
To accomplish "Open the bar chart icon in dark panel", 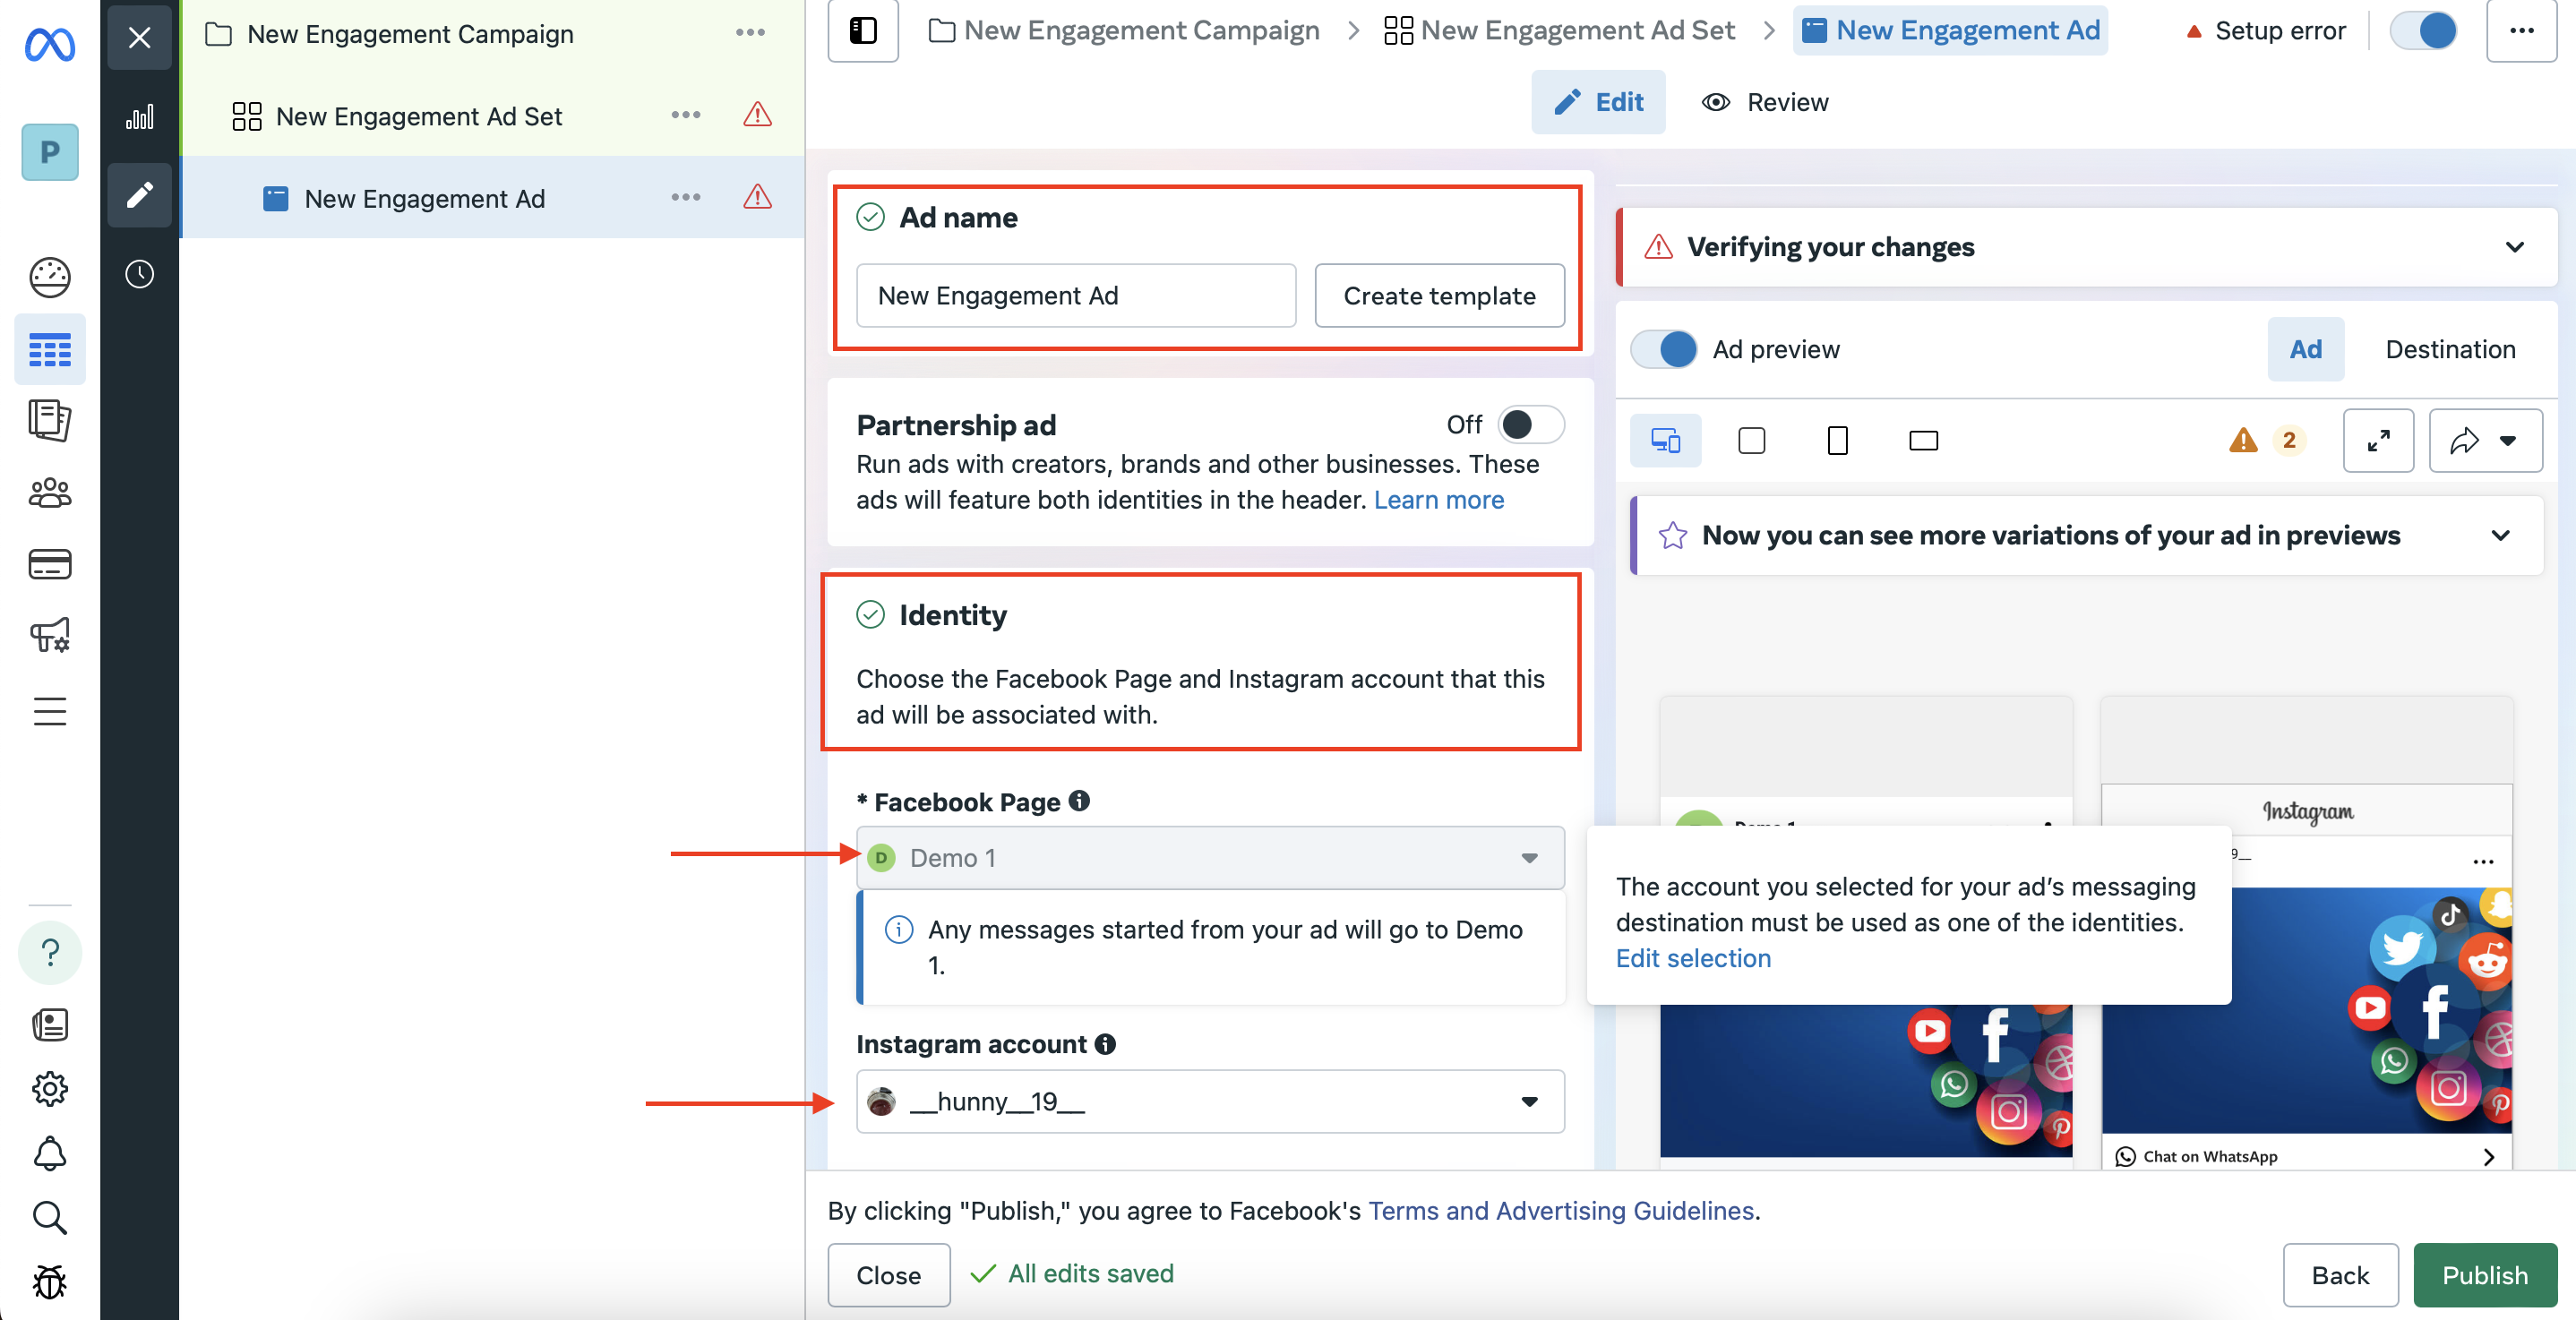I will (140, 117).
